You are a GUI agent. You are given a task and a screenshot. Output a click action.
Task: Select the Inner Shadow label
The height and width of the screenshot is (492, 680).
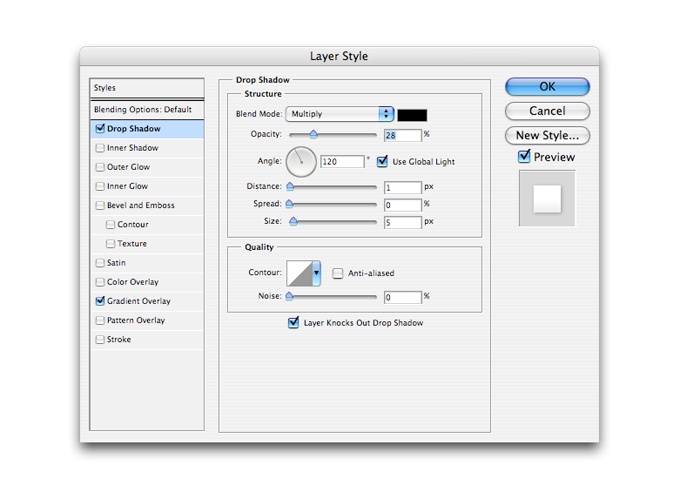click(x=133, y=148)
